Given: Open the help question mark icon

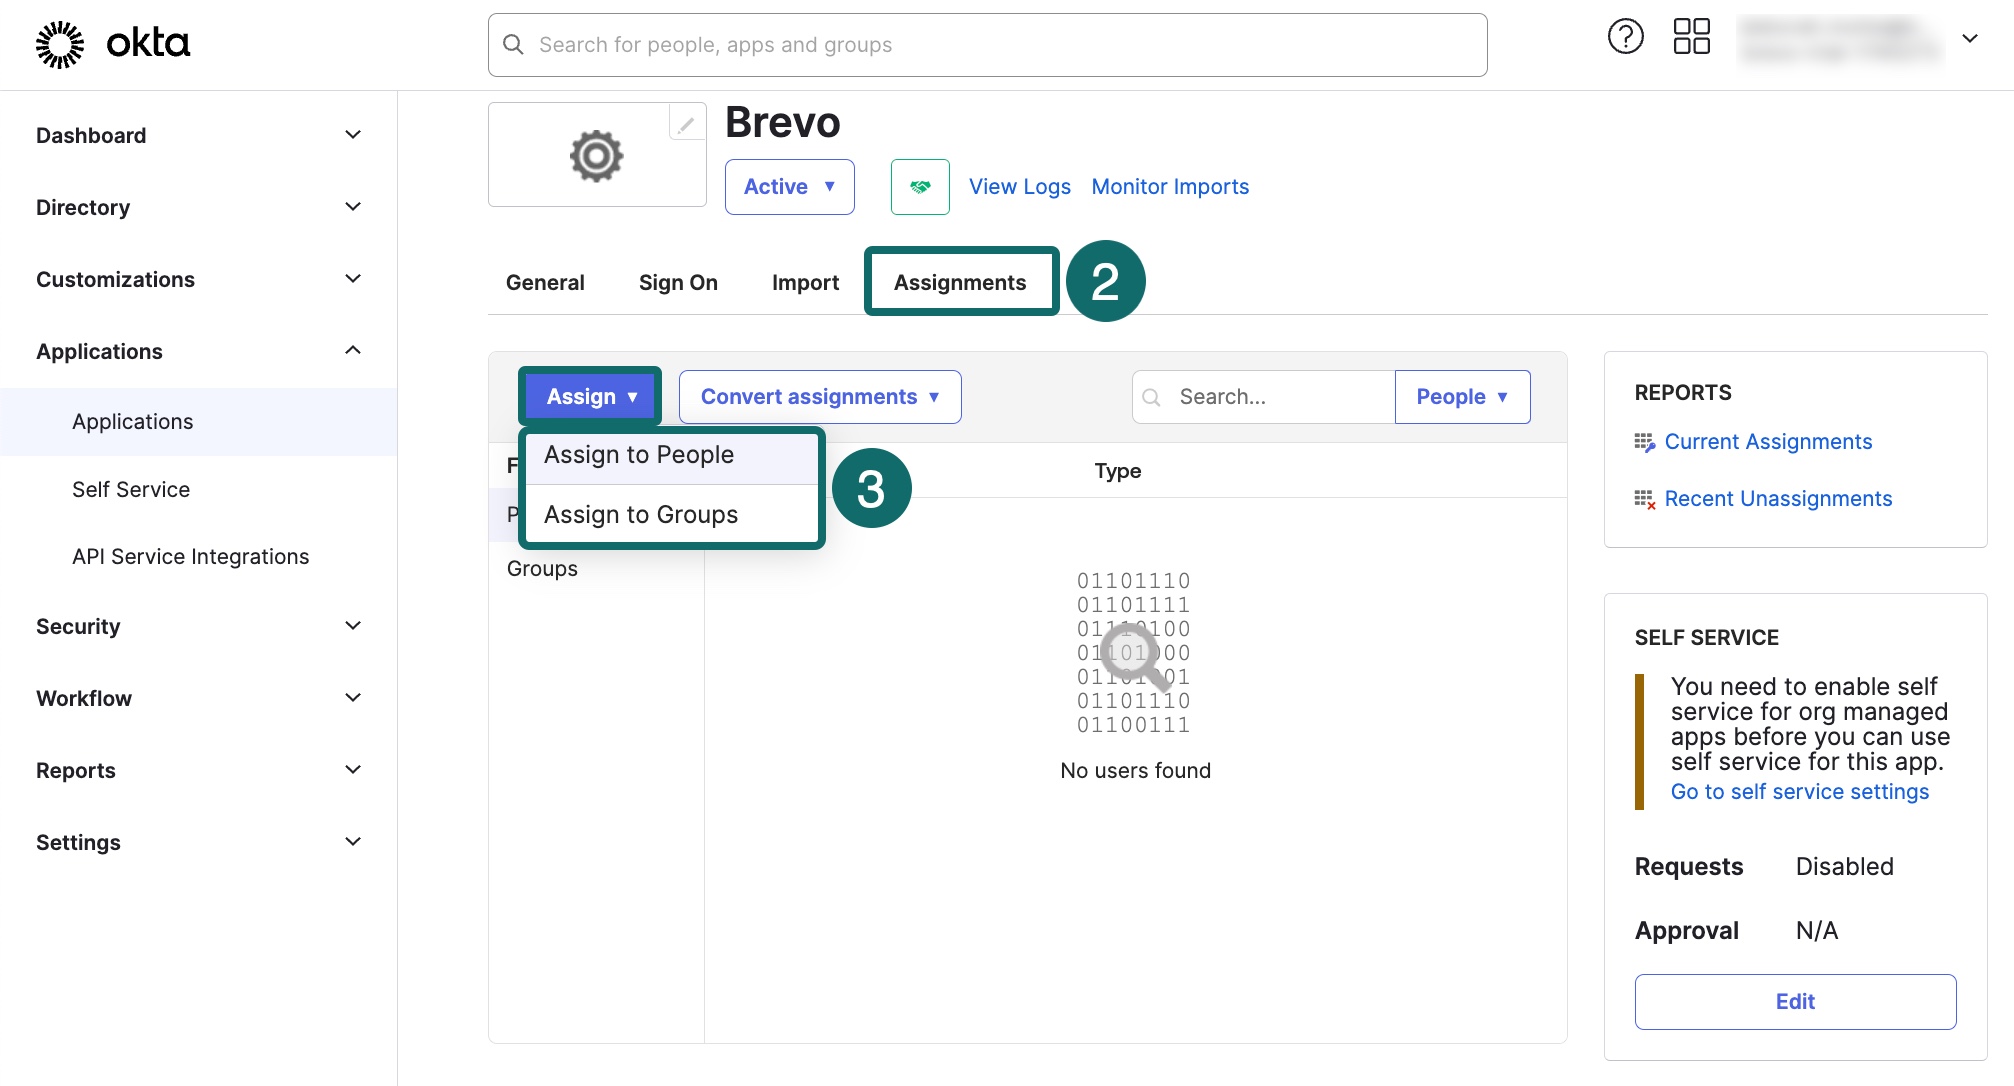Looking at the screenshot, I should coord(1625,37).
